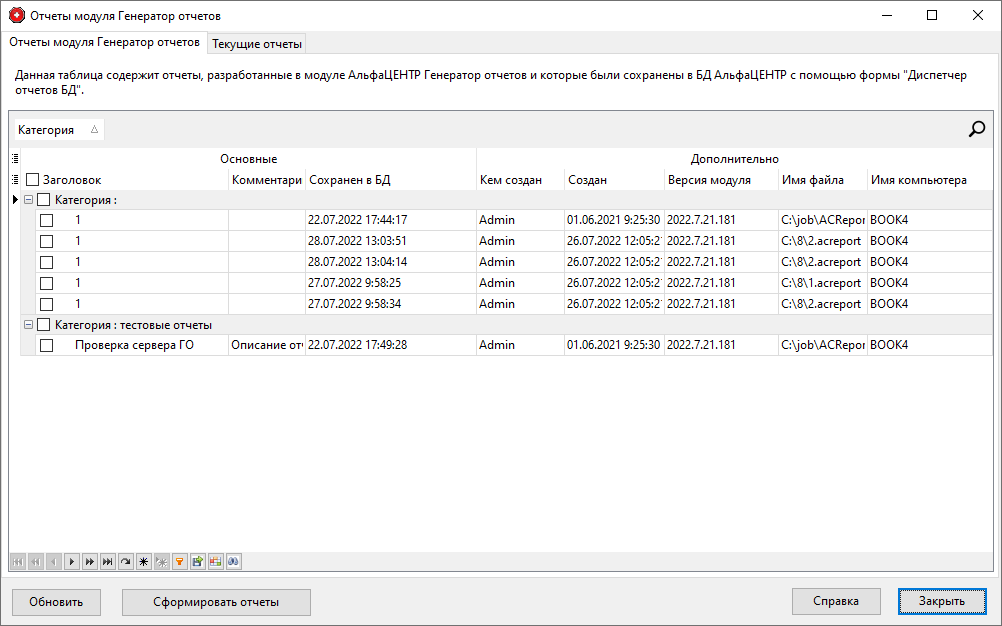The height and width of the screenshot is (626, 1002).
Task: Toggle sort on Категория grouping chip
Action: point(59,130)
